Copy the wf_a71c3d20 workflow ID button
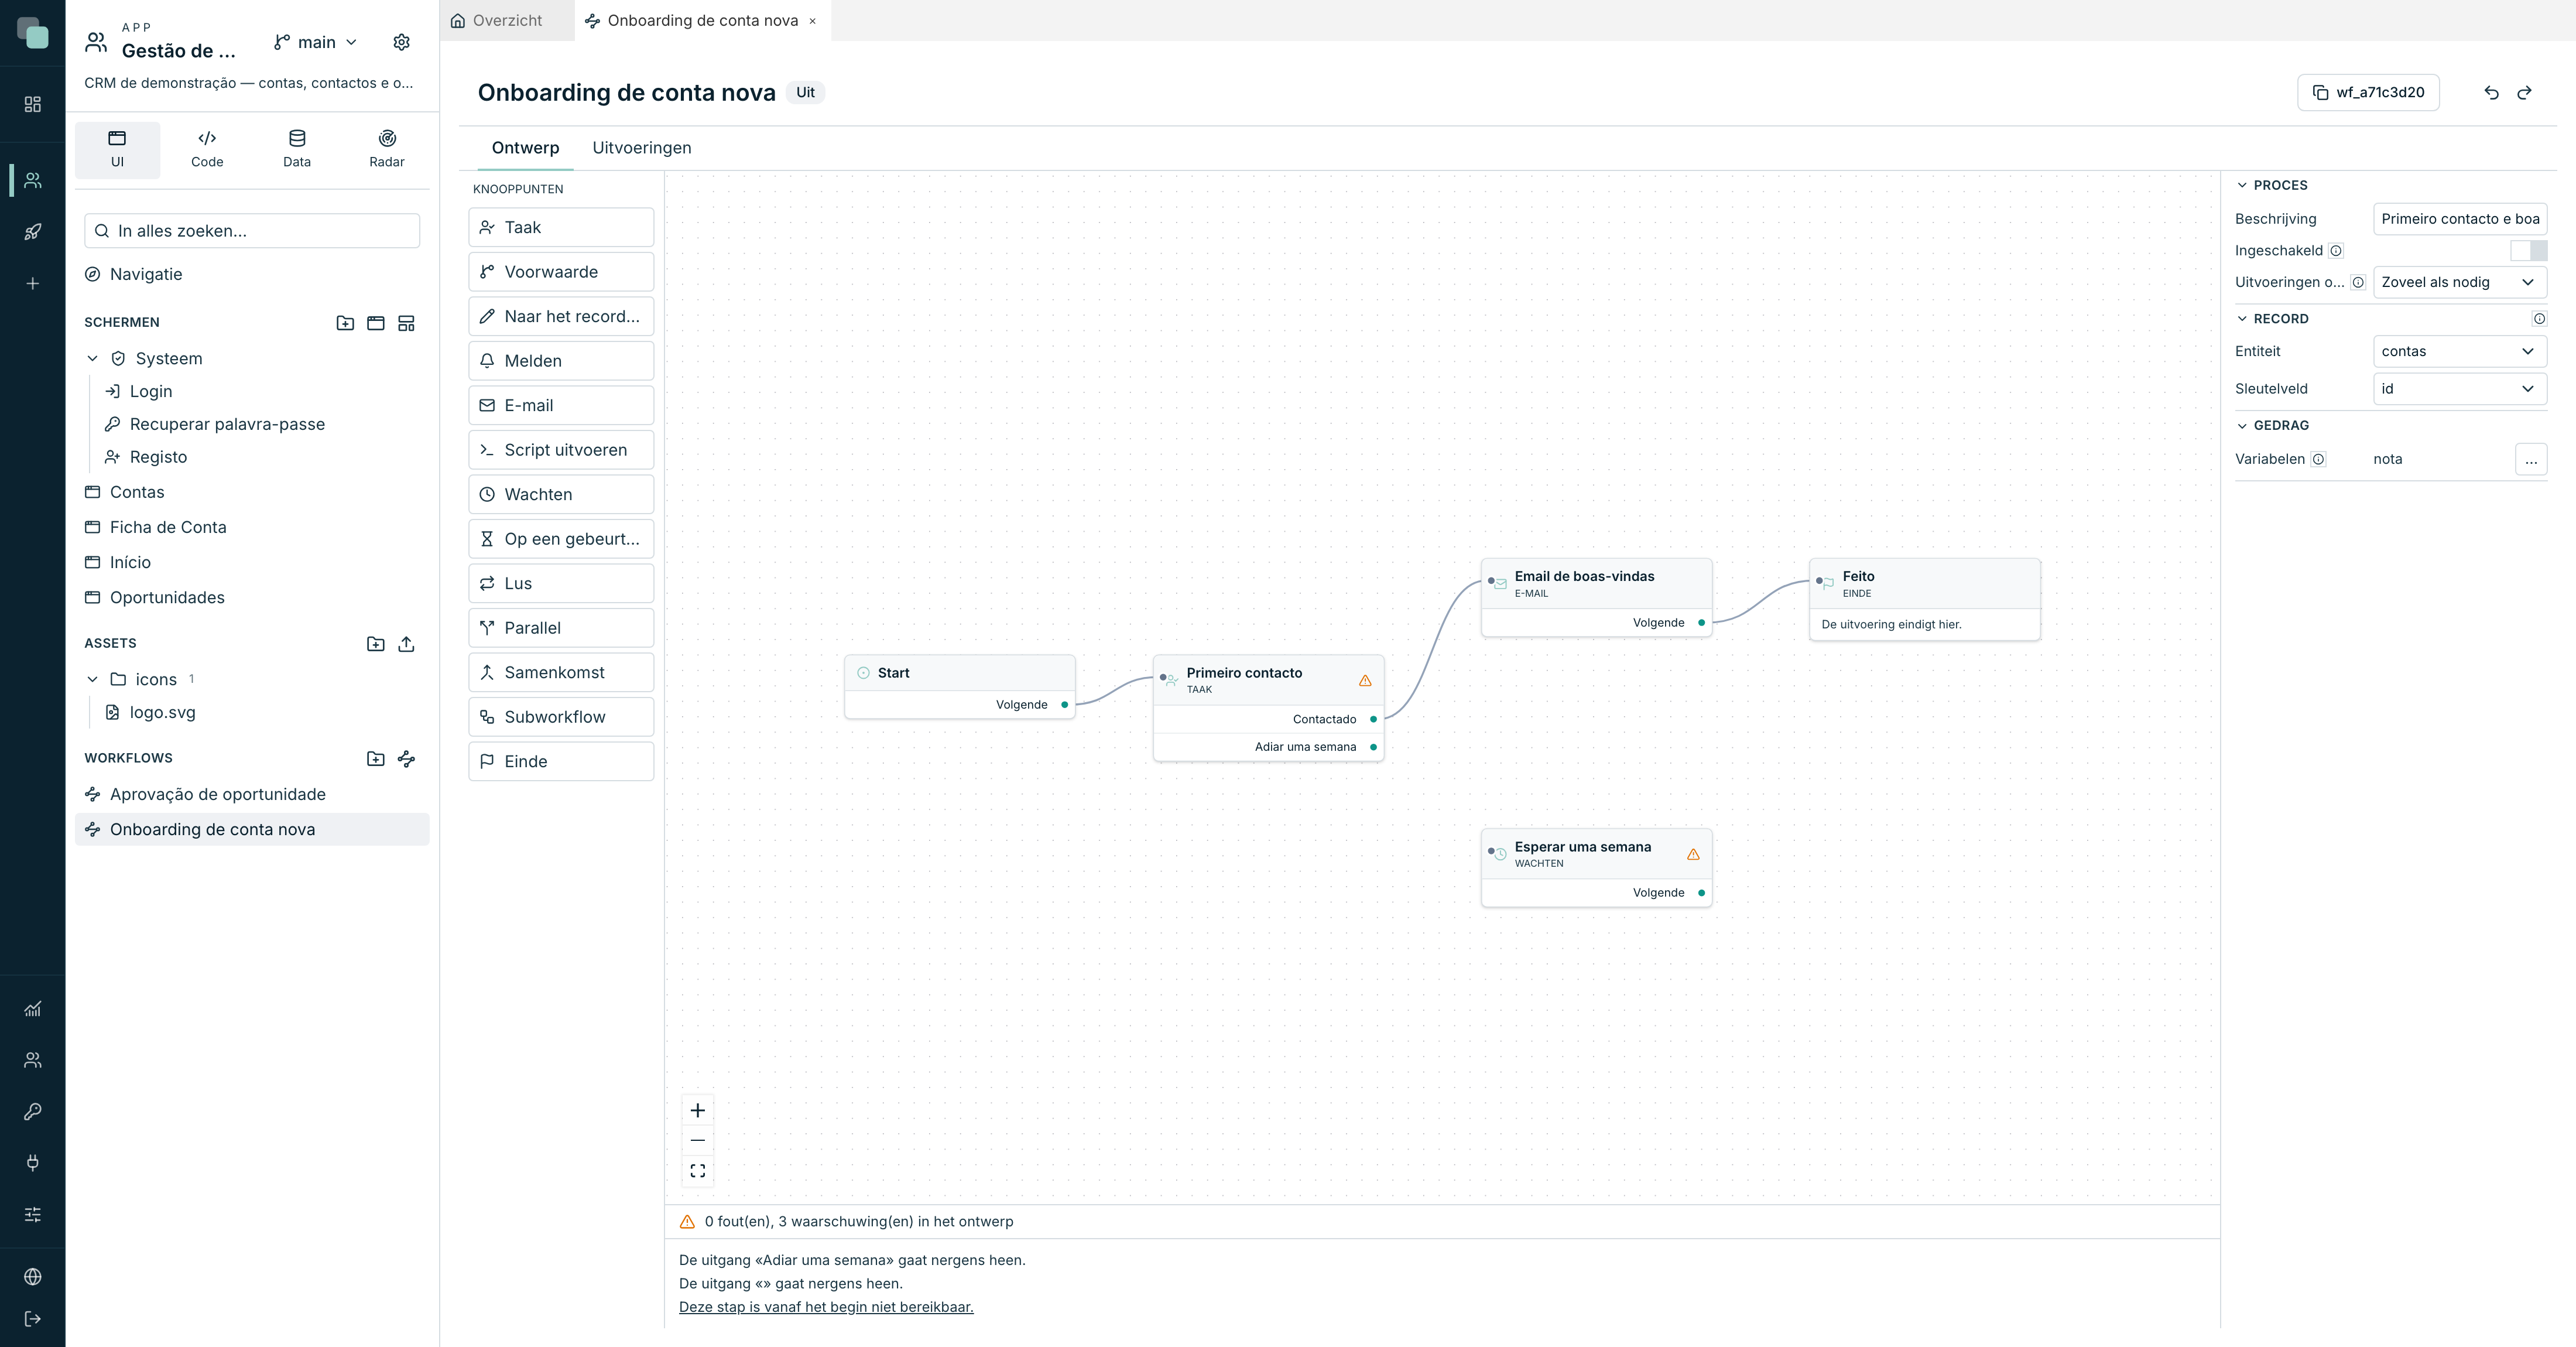 [x=2368, y=92]
